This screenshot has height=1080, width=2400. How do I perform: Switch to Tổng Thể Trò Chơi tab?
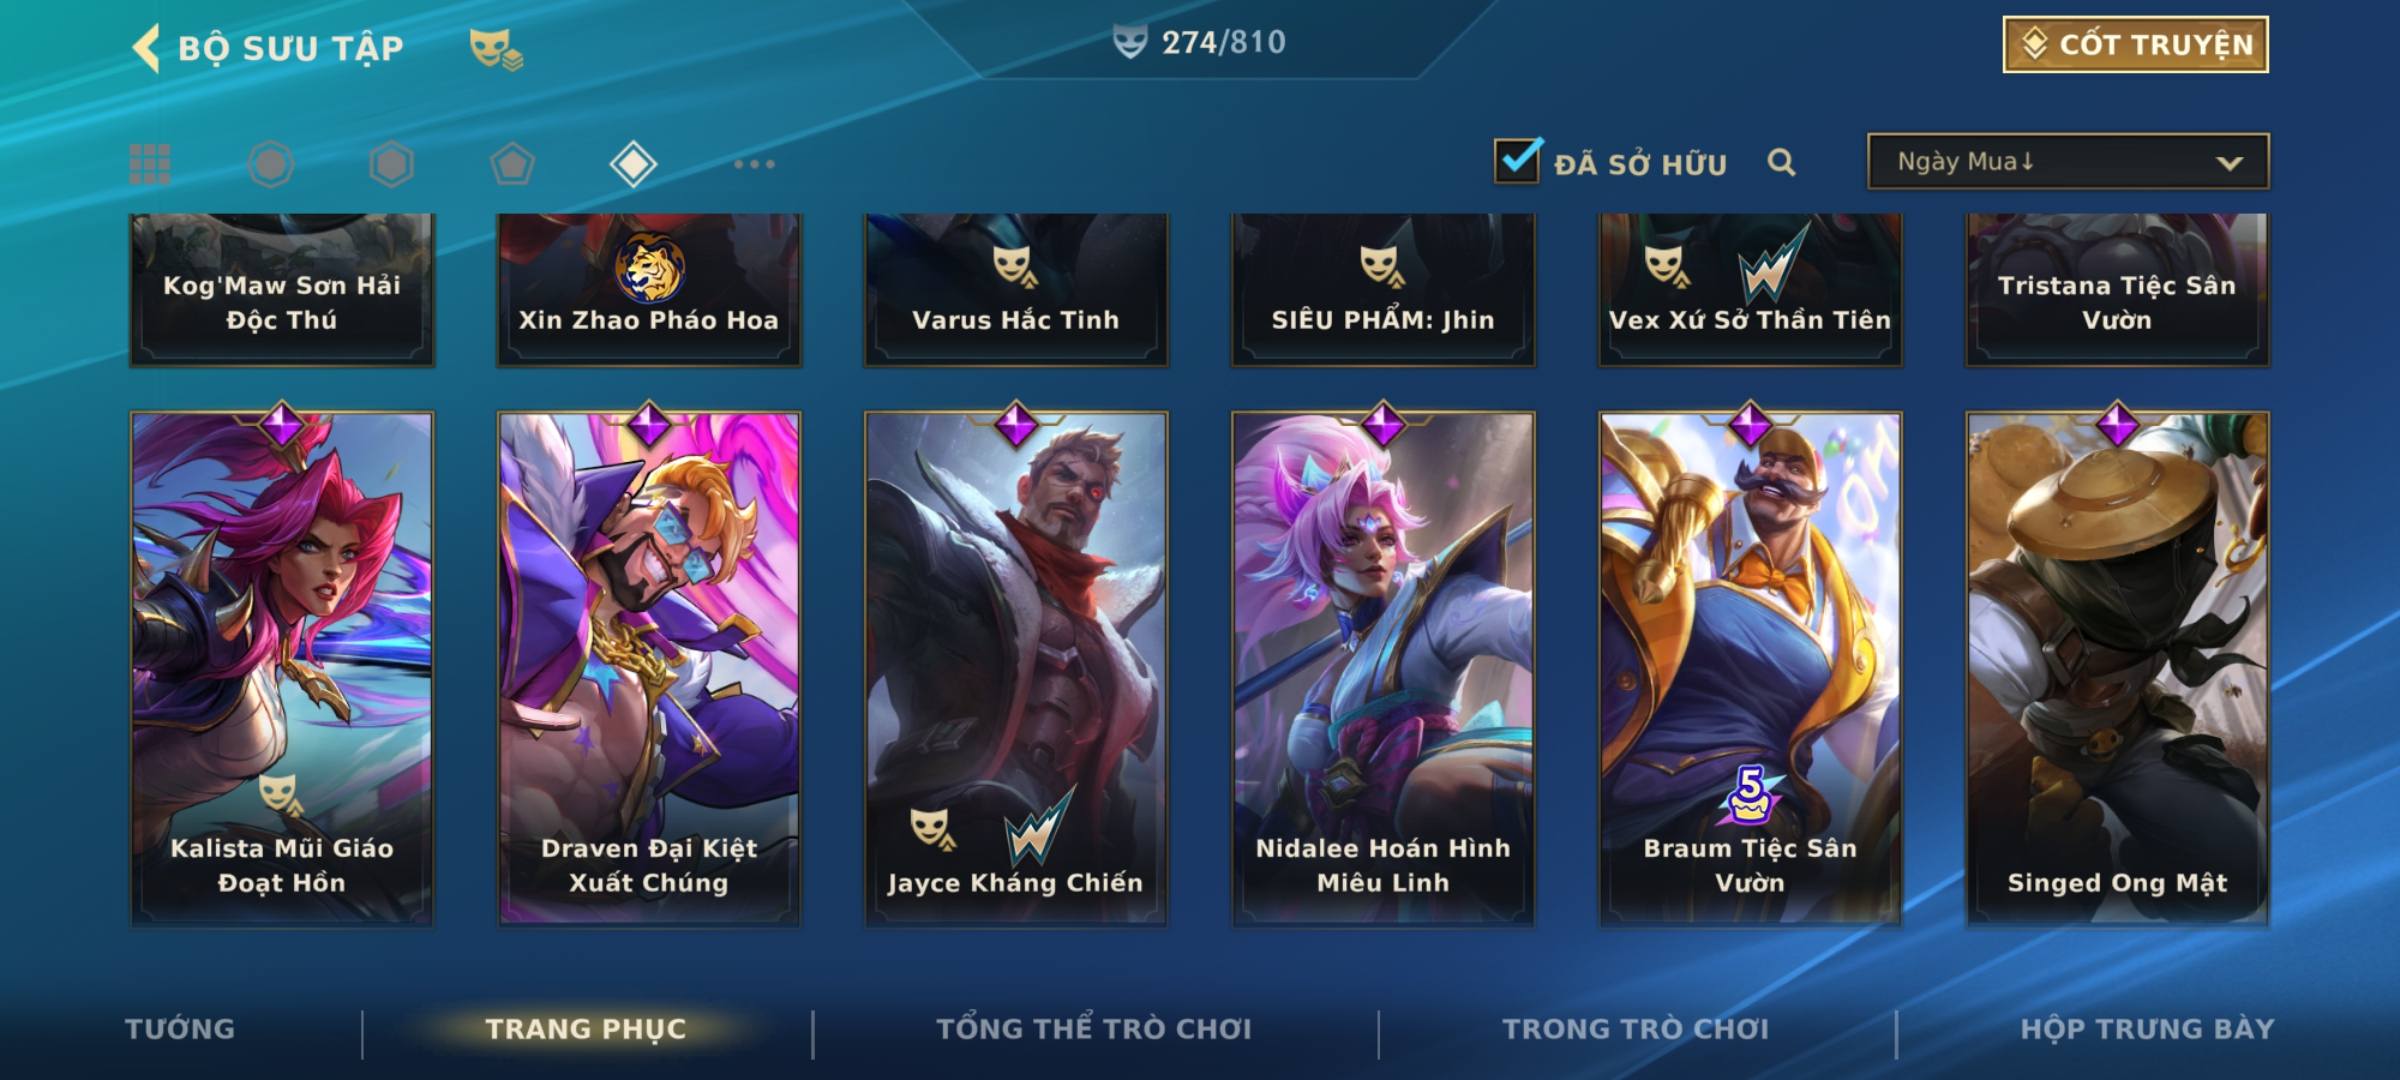[x=1094, y=1029]
